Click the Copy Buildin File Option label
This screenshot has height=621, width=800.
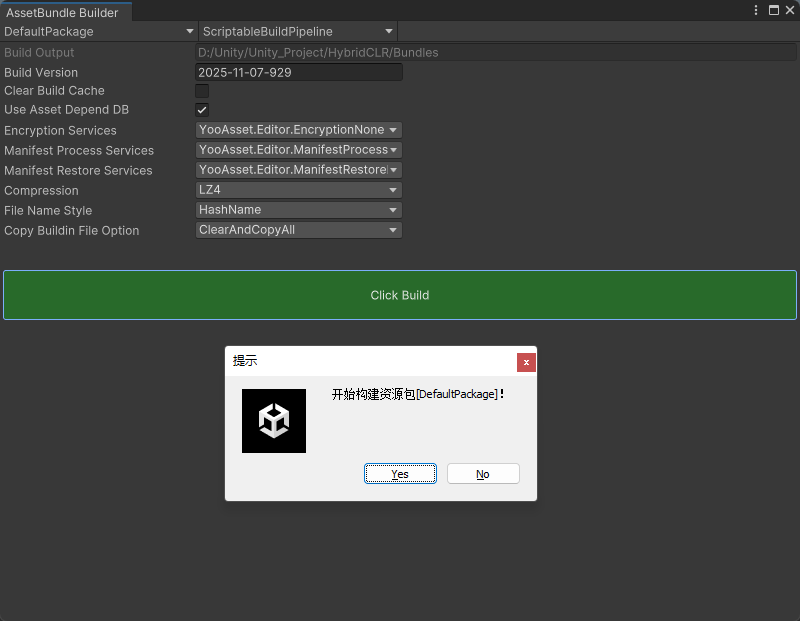(71, 231)
